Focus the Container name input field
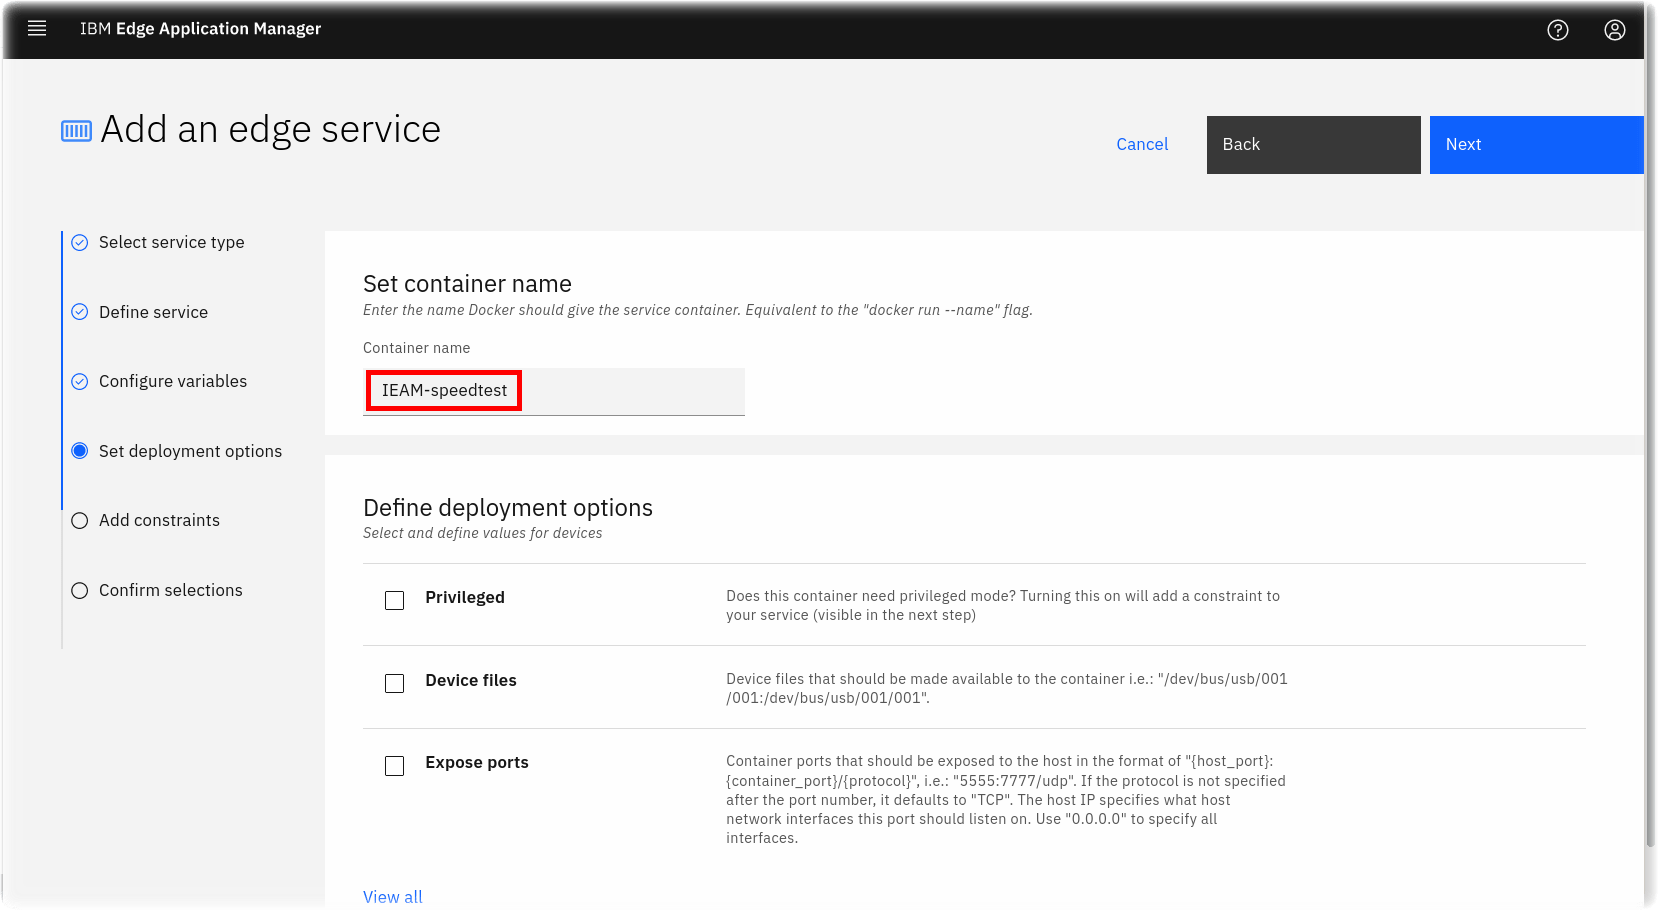 pos(554,391)
